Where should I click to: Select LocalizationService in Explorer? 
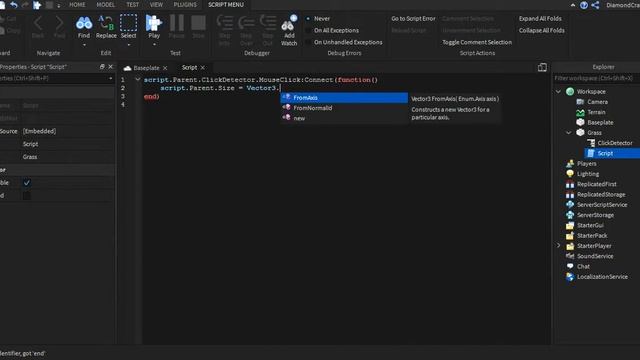[602, 277]
